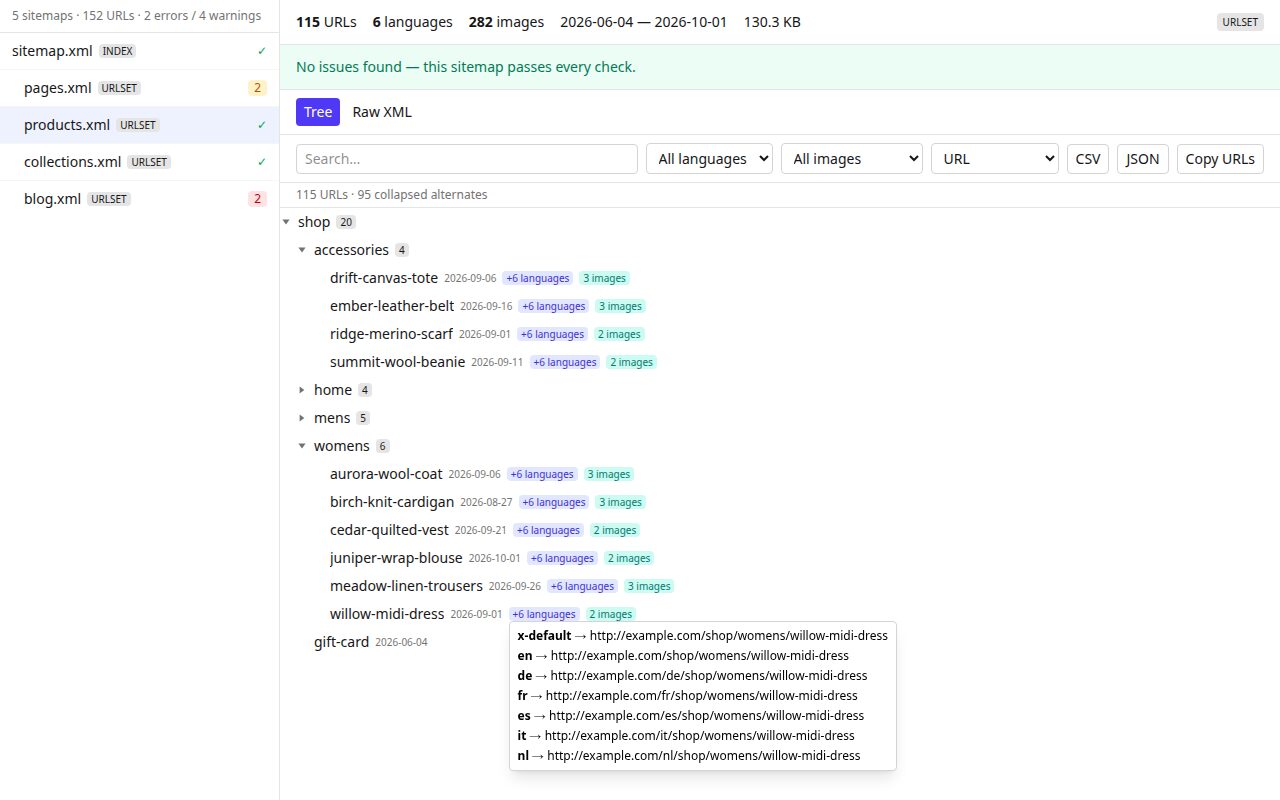Show images badge for ridge-merino-scarf
Viewport: 1280px width, 800px height.
coord(618,334)
